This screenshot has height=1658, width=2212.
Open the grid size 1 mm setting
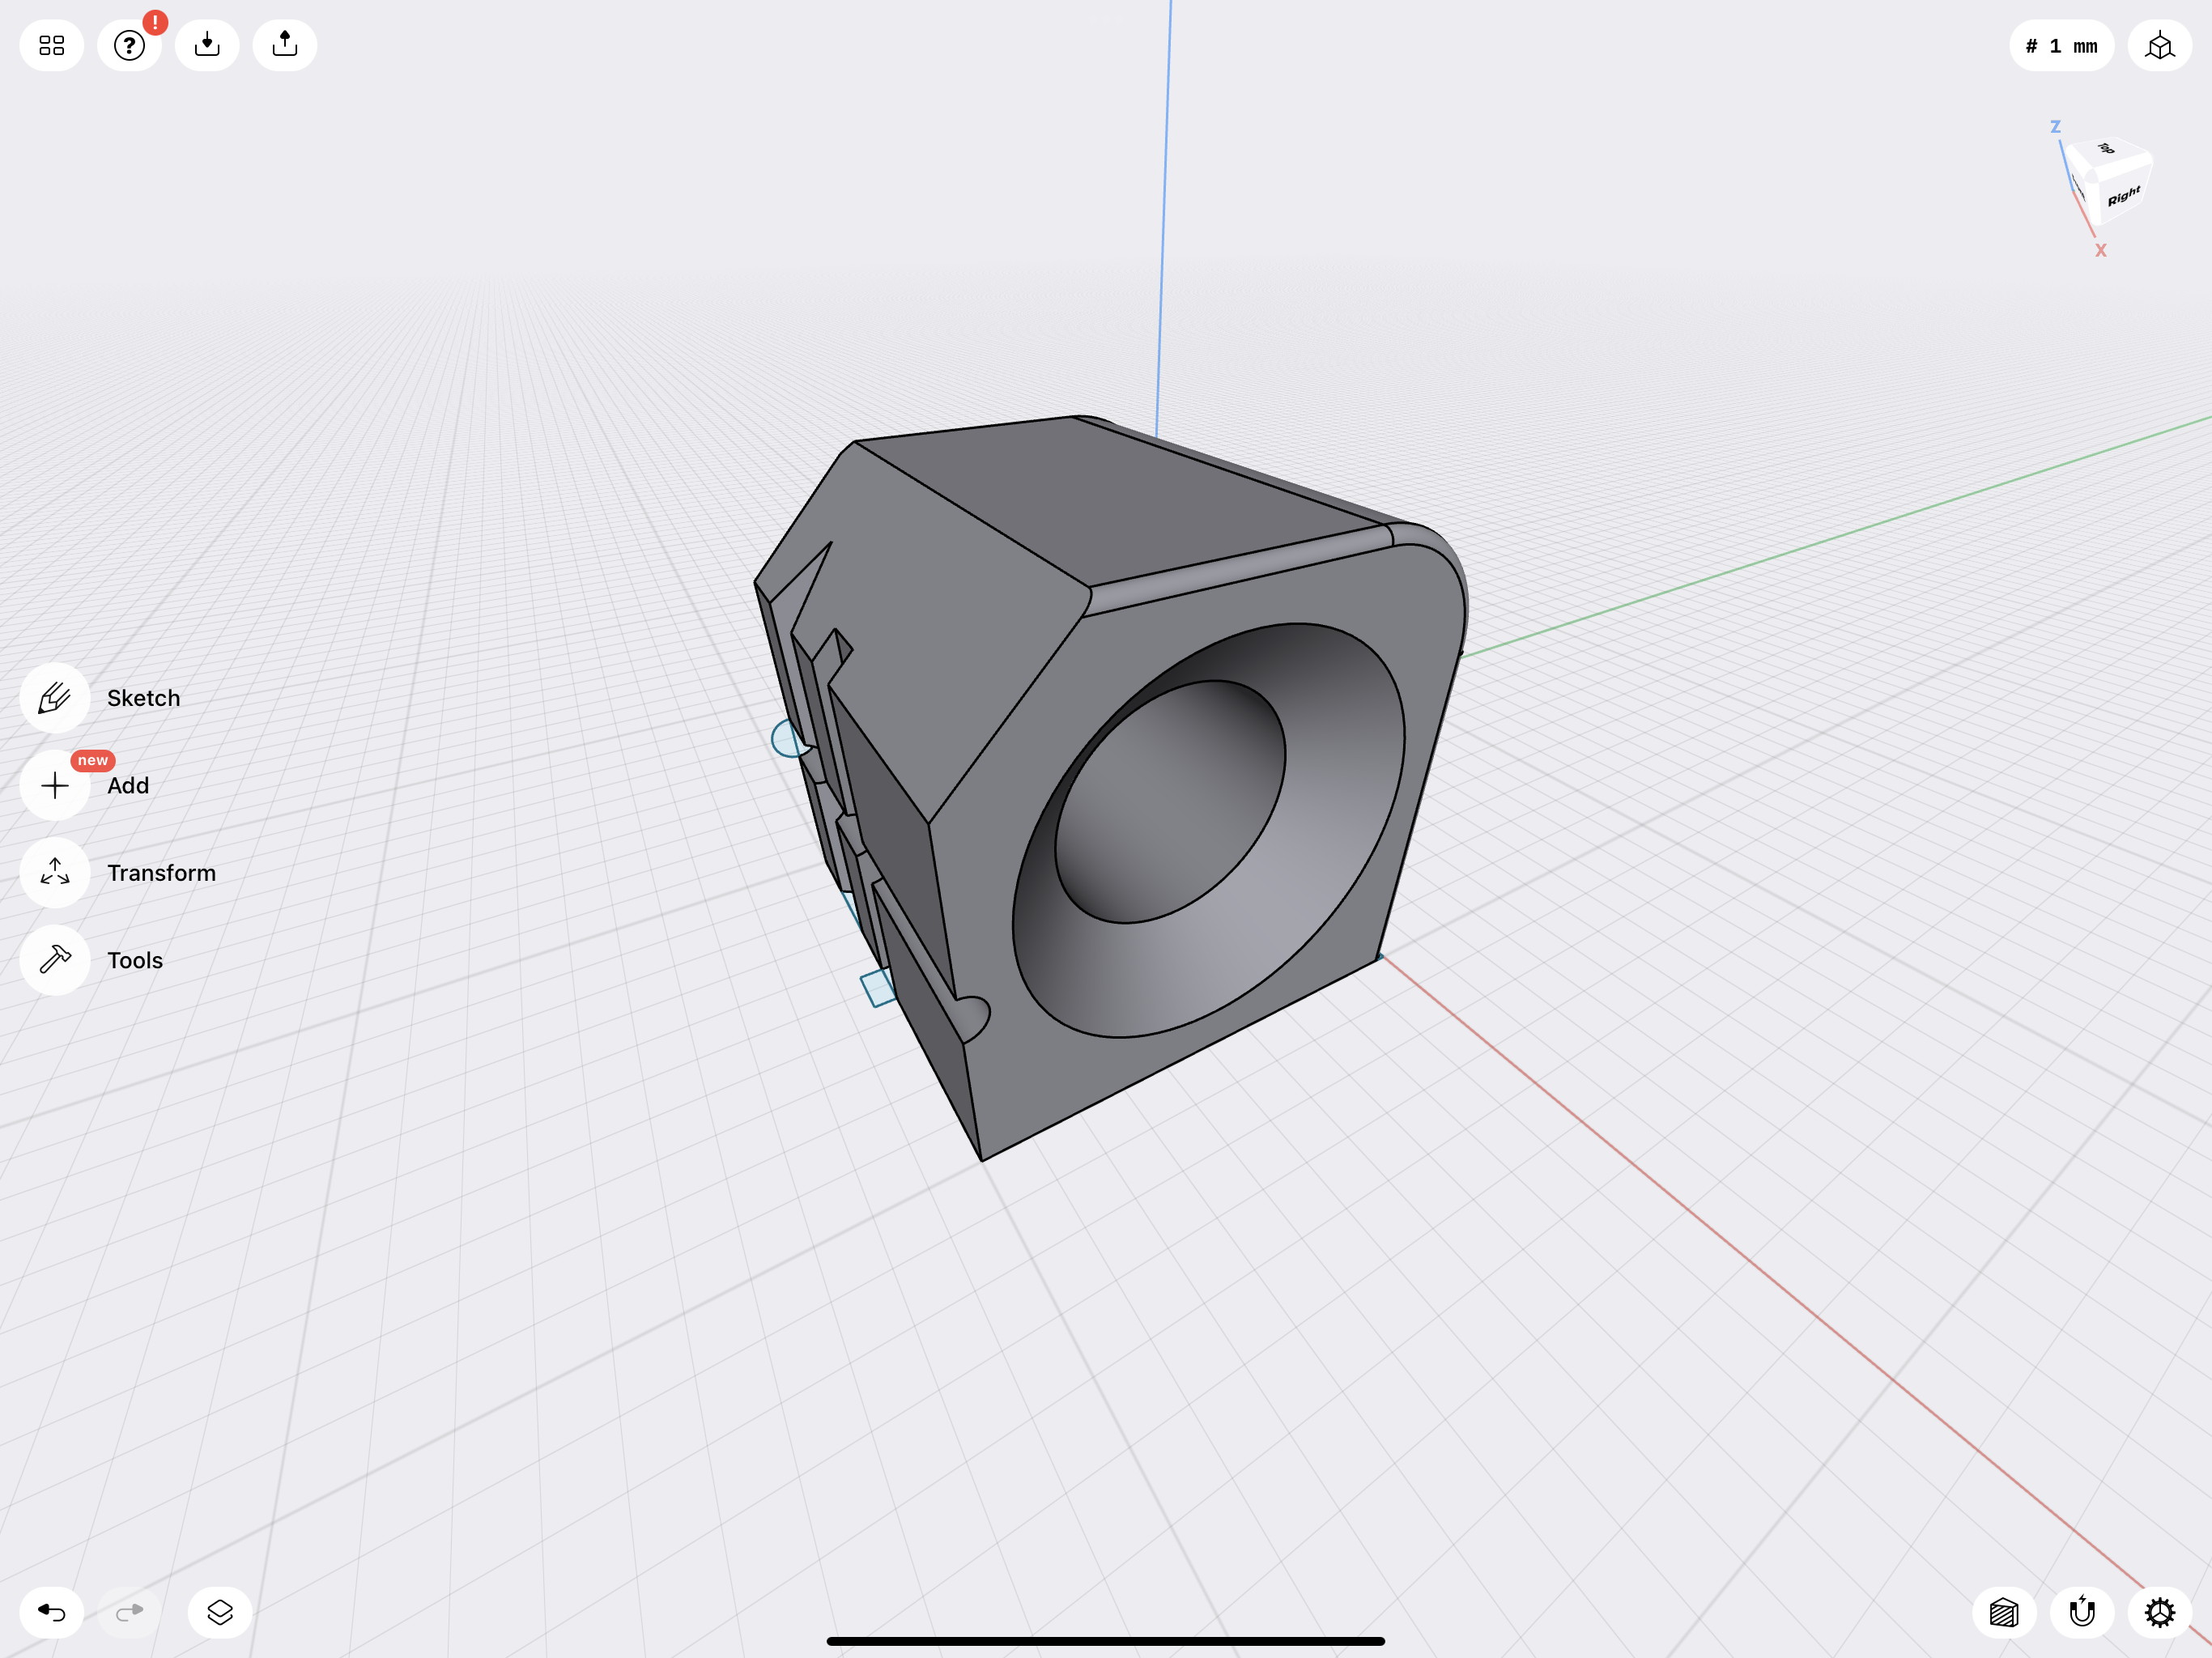point(2061,46)
